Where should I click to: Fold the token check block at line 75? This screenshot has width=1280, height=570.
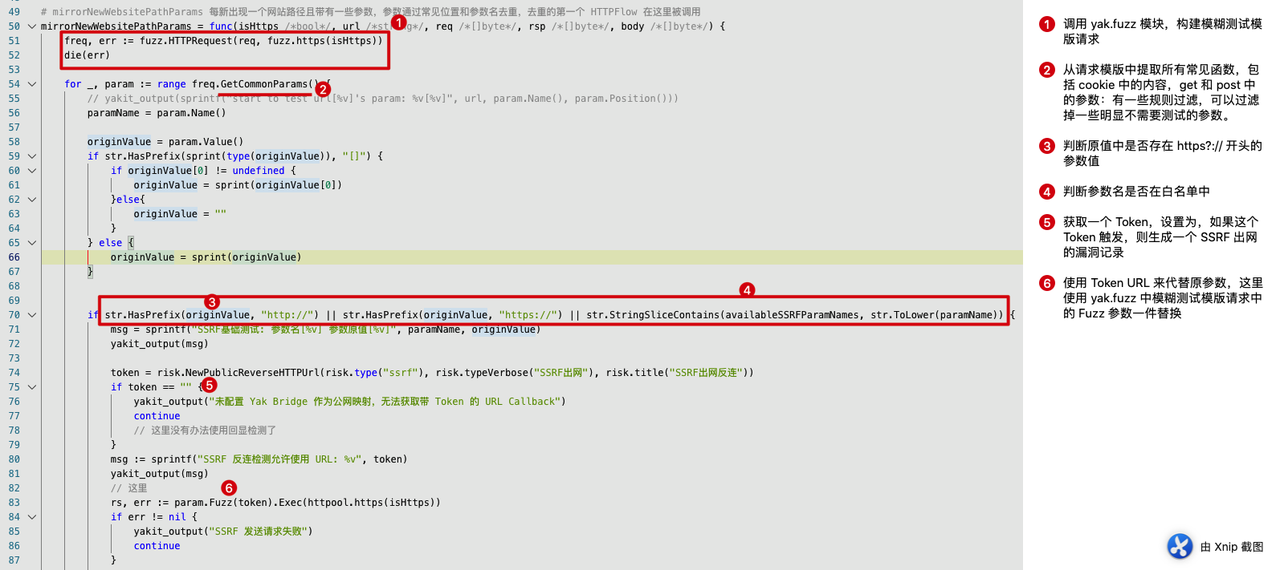coord(32,387)
